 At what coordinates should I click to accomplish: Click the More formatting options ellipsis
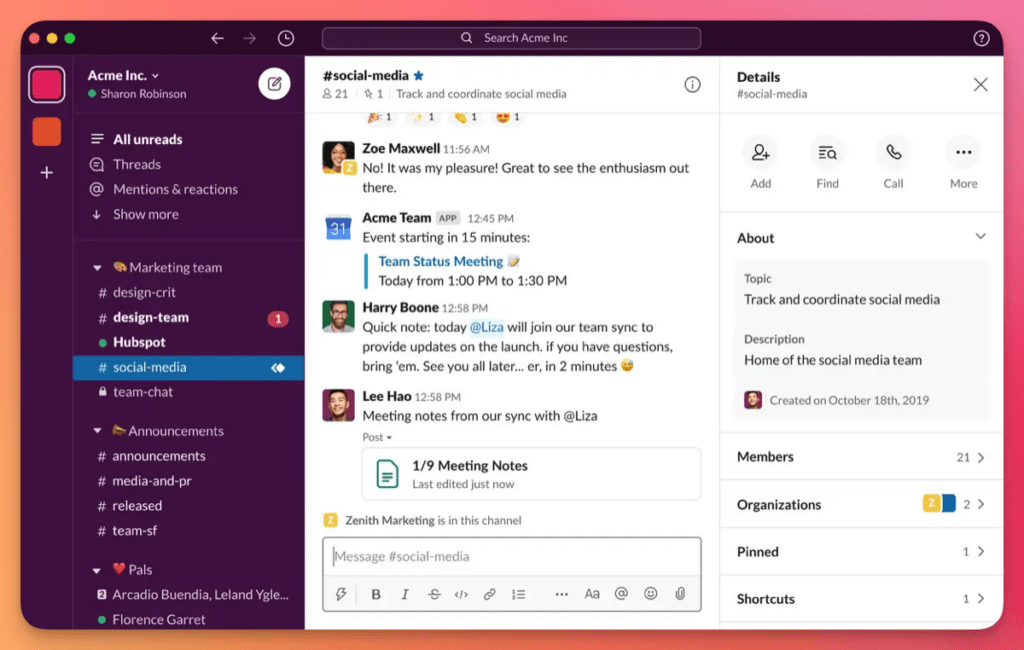coord(562,593)
